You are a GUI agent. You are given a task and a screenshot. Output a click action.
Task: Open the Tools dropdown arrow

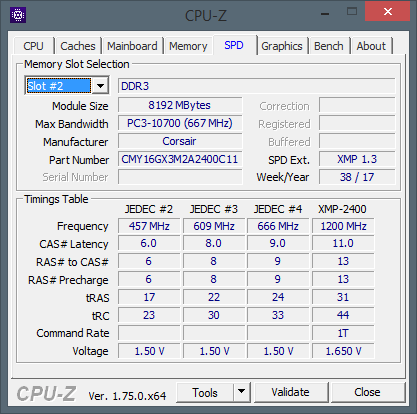pos(242,392)
